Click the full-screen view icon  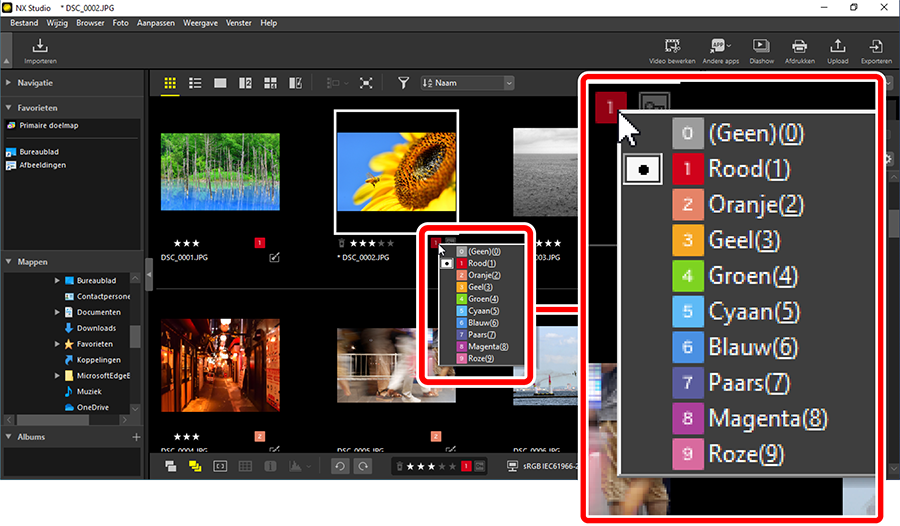point(366,83)
